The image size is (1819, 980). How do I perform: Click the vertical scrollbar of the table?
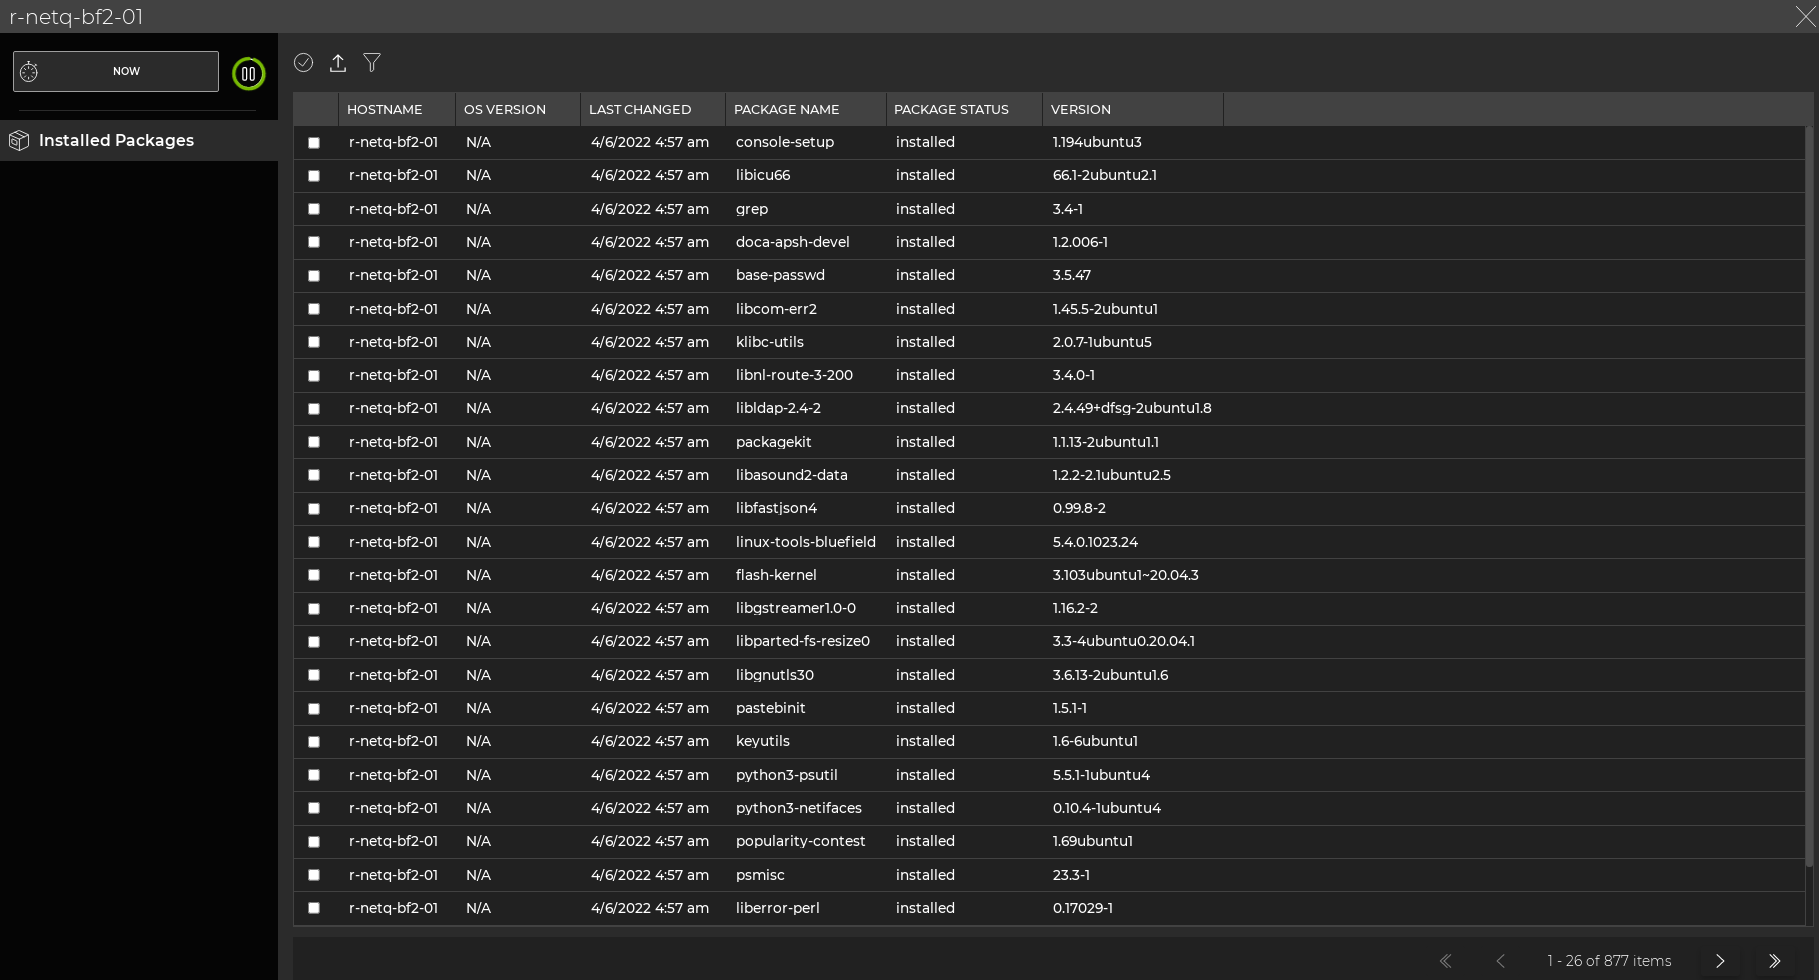click(1808, 500)
